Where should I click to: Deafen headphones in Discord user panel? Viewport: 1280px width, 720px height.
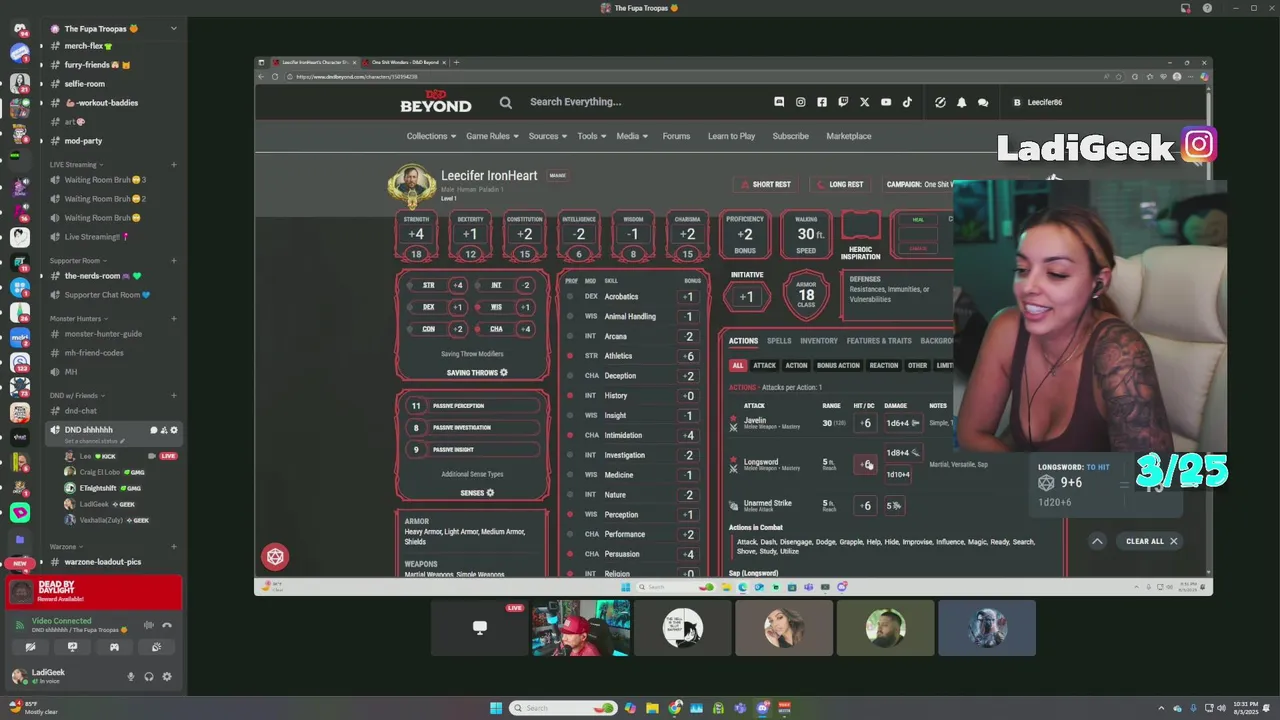[149, 677]
